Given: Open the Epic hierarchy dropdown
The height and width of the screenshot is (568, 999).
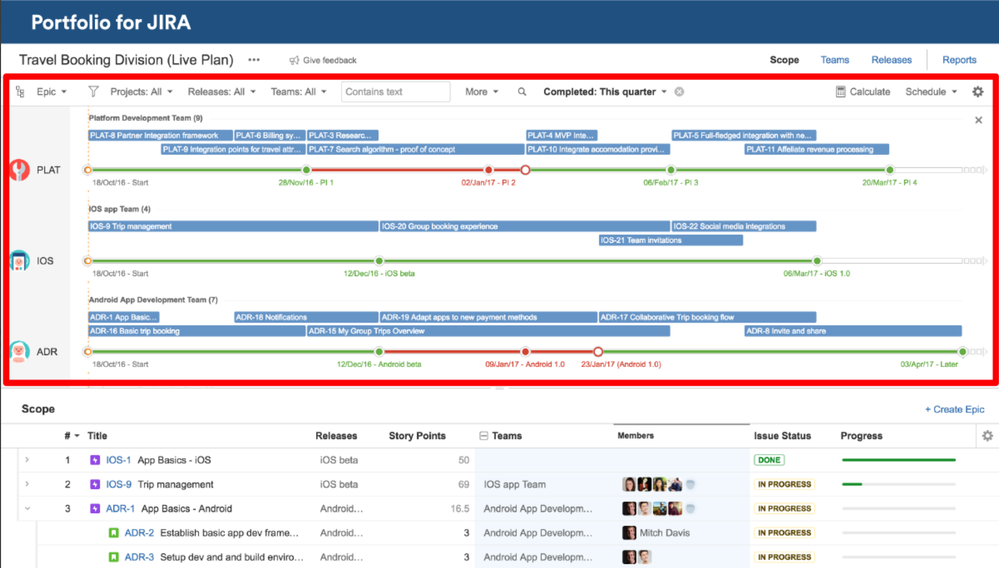Looking at the screenshot, I should click(x=51, y=92).
